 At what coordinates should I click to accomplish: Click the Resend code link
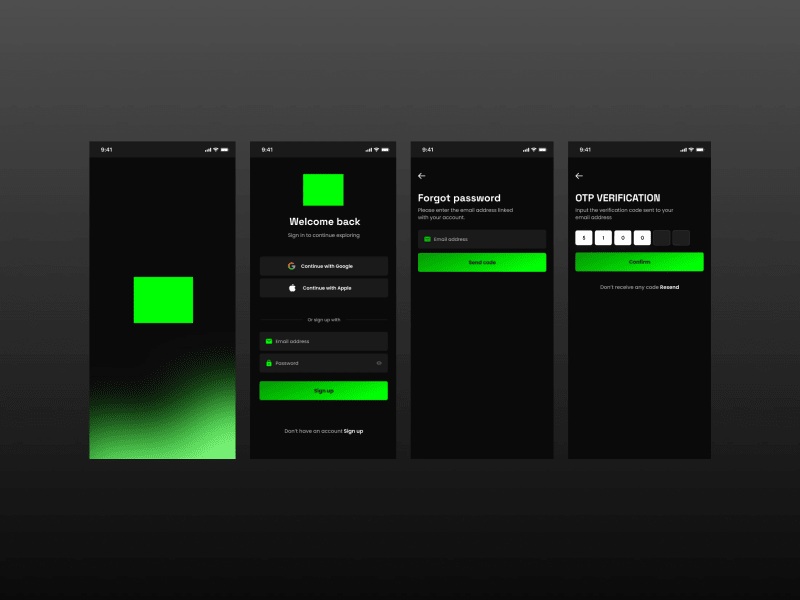pos(669,287)
